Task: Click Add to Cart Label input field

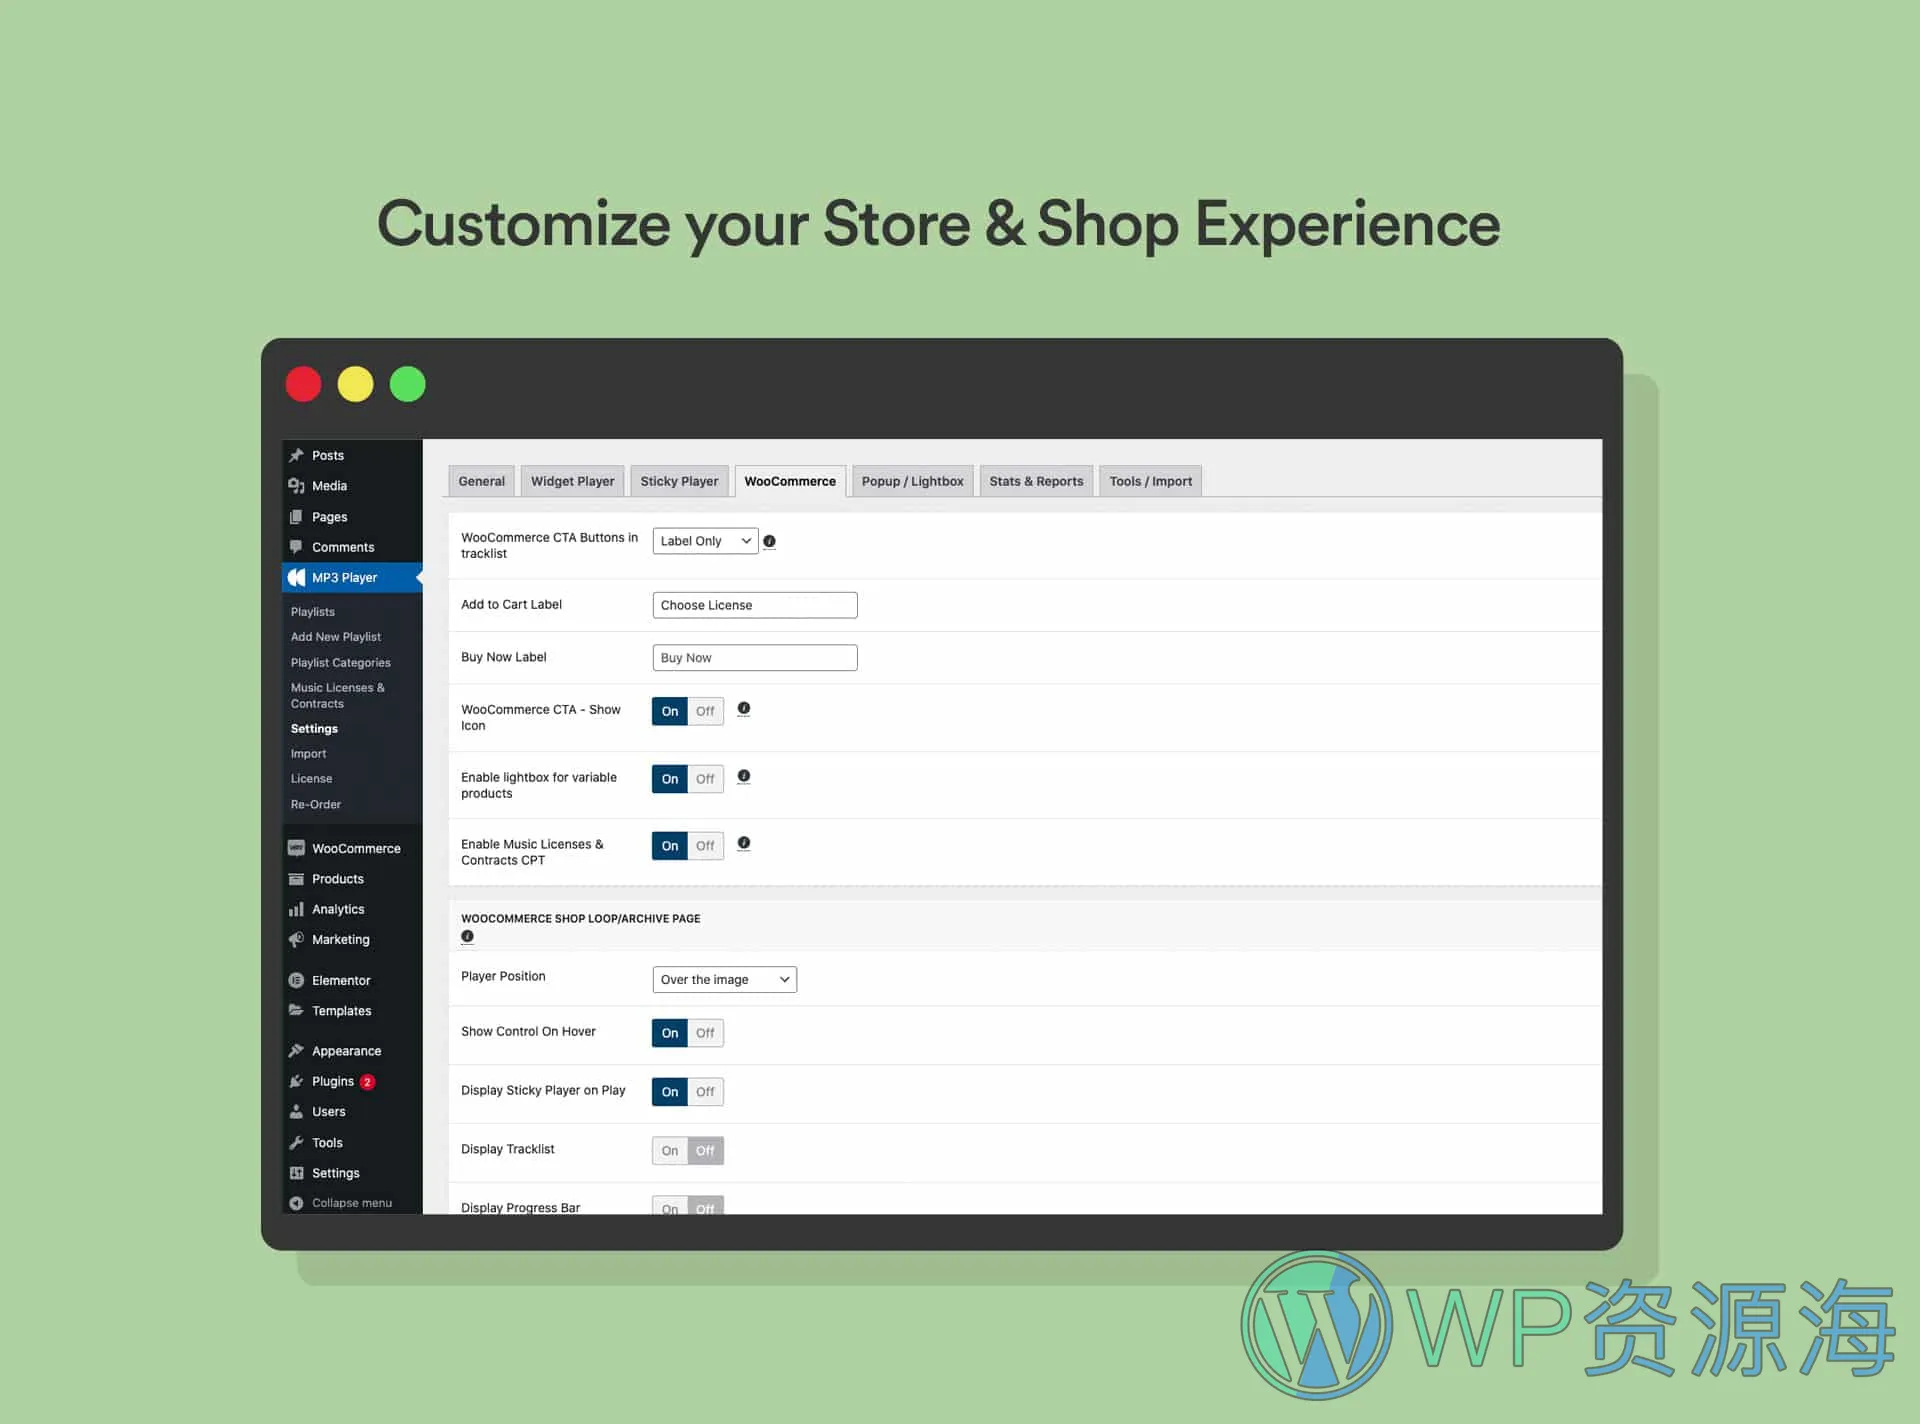Action: click(754, 604)
